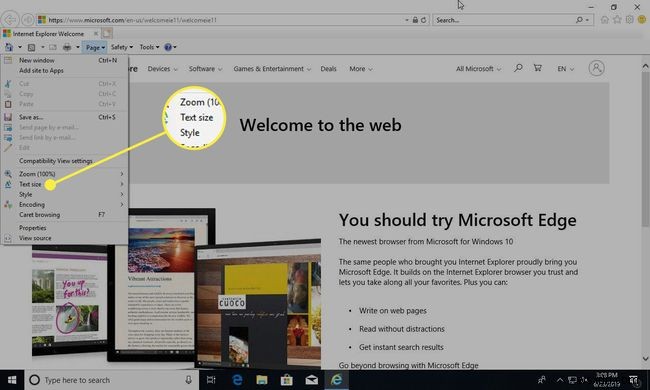Click the blue Help question mark icon

pos(167,47)
